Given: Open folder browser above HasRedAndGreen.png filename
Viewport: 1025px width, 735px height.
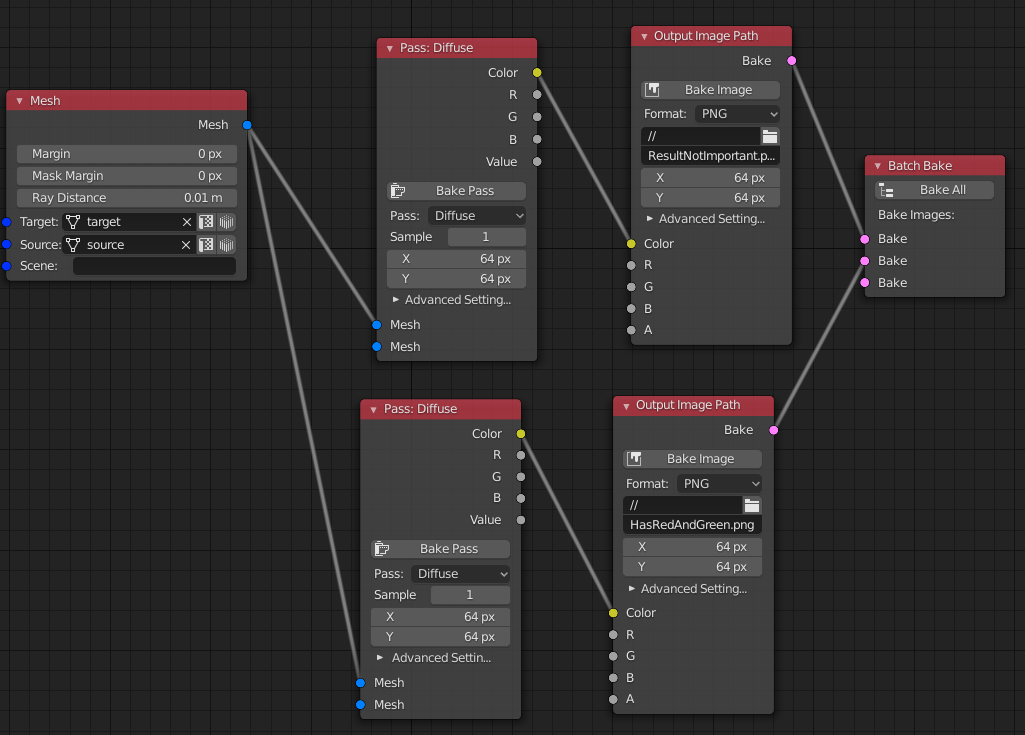Looking at the screenshot, I should (x=752, y=505).
